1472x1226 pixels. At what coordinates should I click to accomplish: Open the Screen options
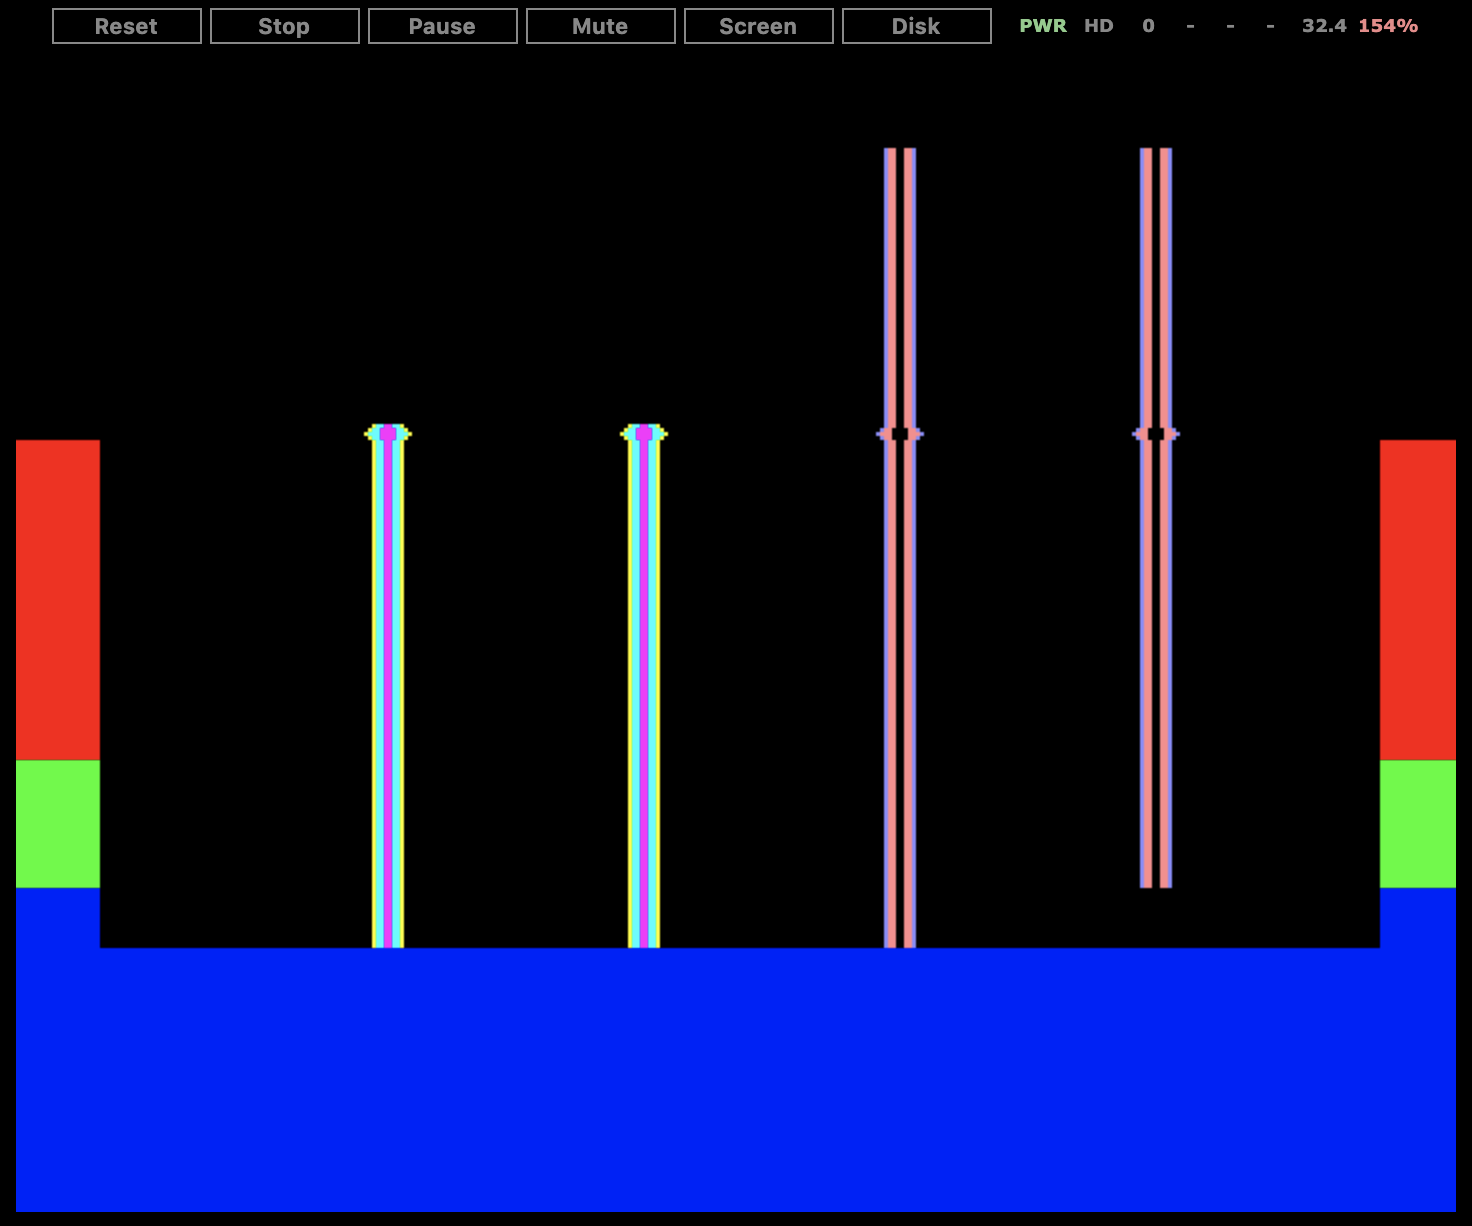tap(759, 26)
